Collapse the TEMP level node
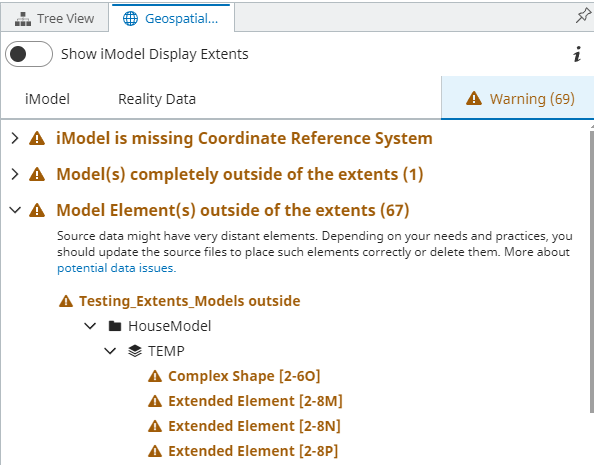The width and height of the screenshot is (594, 465). pyautogui.click(x=110, y=351)
